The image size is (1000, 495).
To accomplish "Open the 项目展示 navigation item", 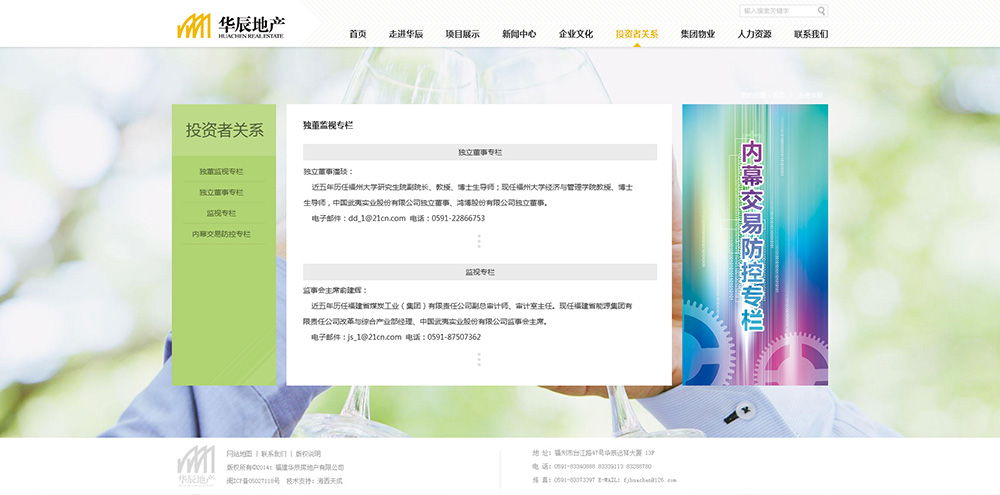I will [462, 34].
